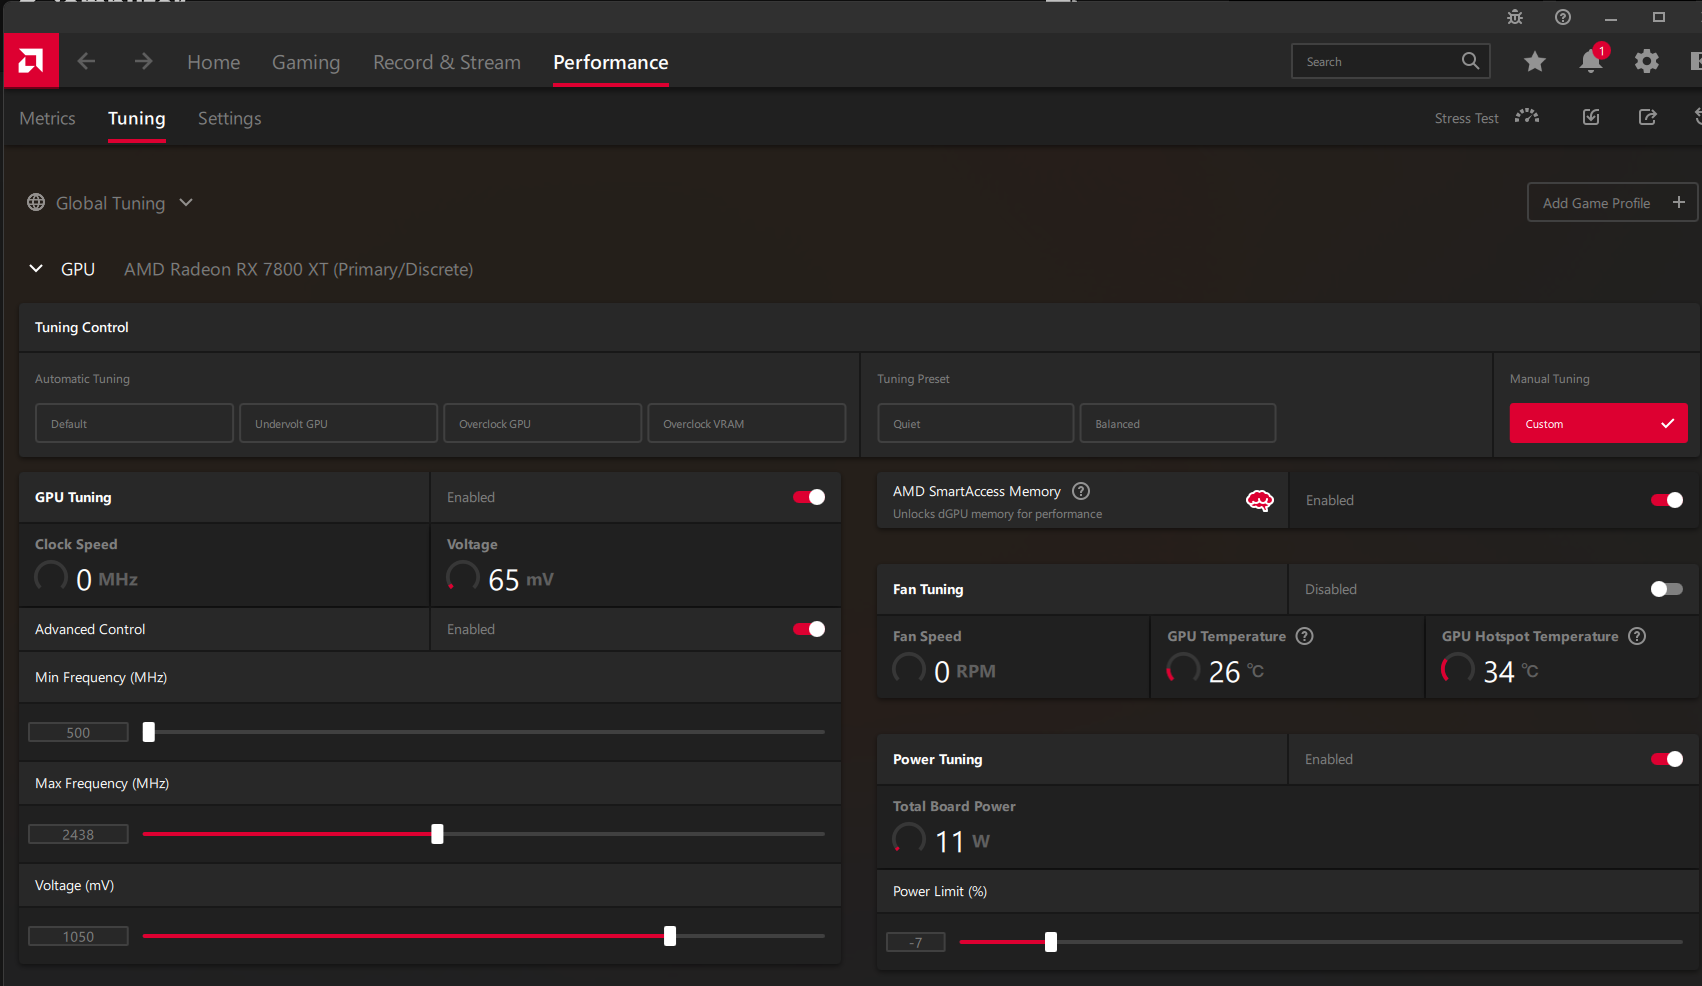1702x986 pixels.
Task: Turn off the Advanced Control switch
Action: pyautogui.click(x=809, y=629)
